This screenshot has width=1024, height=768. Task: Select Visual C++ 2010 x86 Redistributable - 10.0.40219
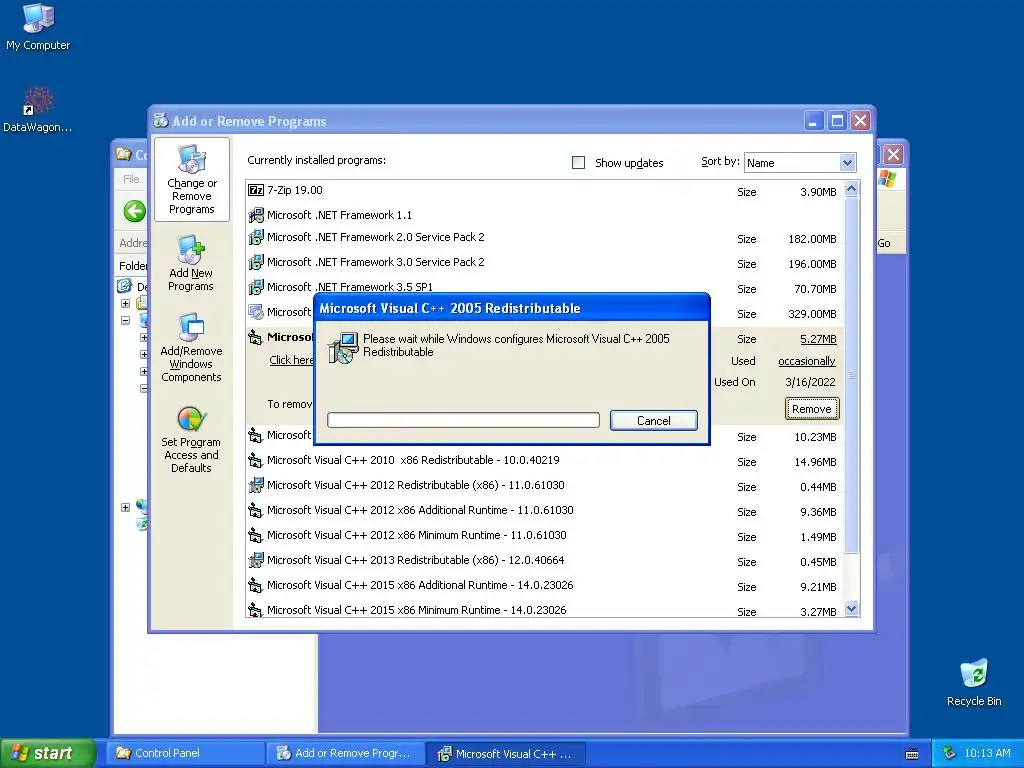pos(413,460)
